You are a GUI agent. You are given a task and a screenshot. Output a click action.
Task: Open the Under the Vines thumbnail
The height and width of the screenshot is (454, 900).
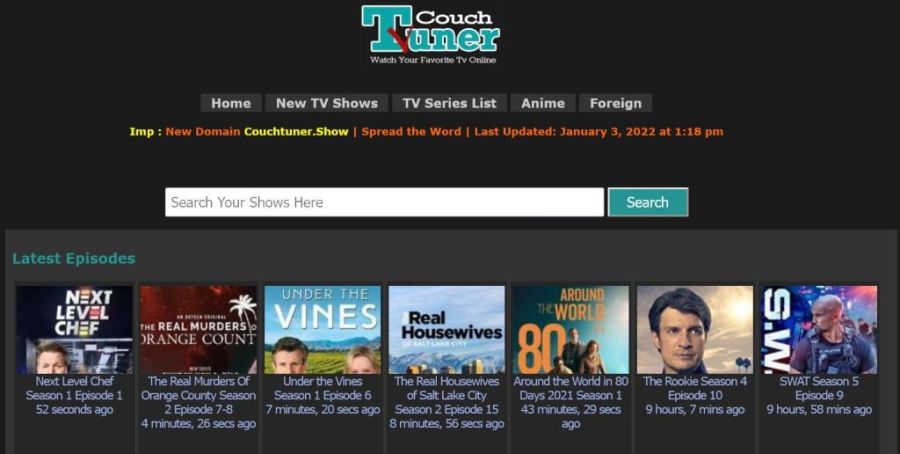click(323, 330)
